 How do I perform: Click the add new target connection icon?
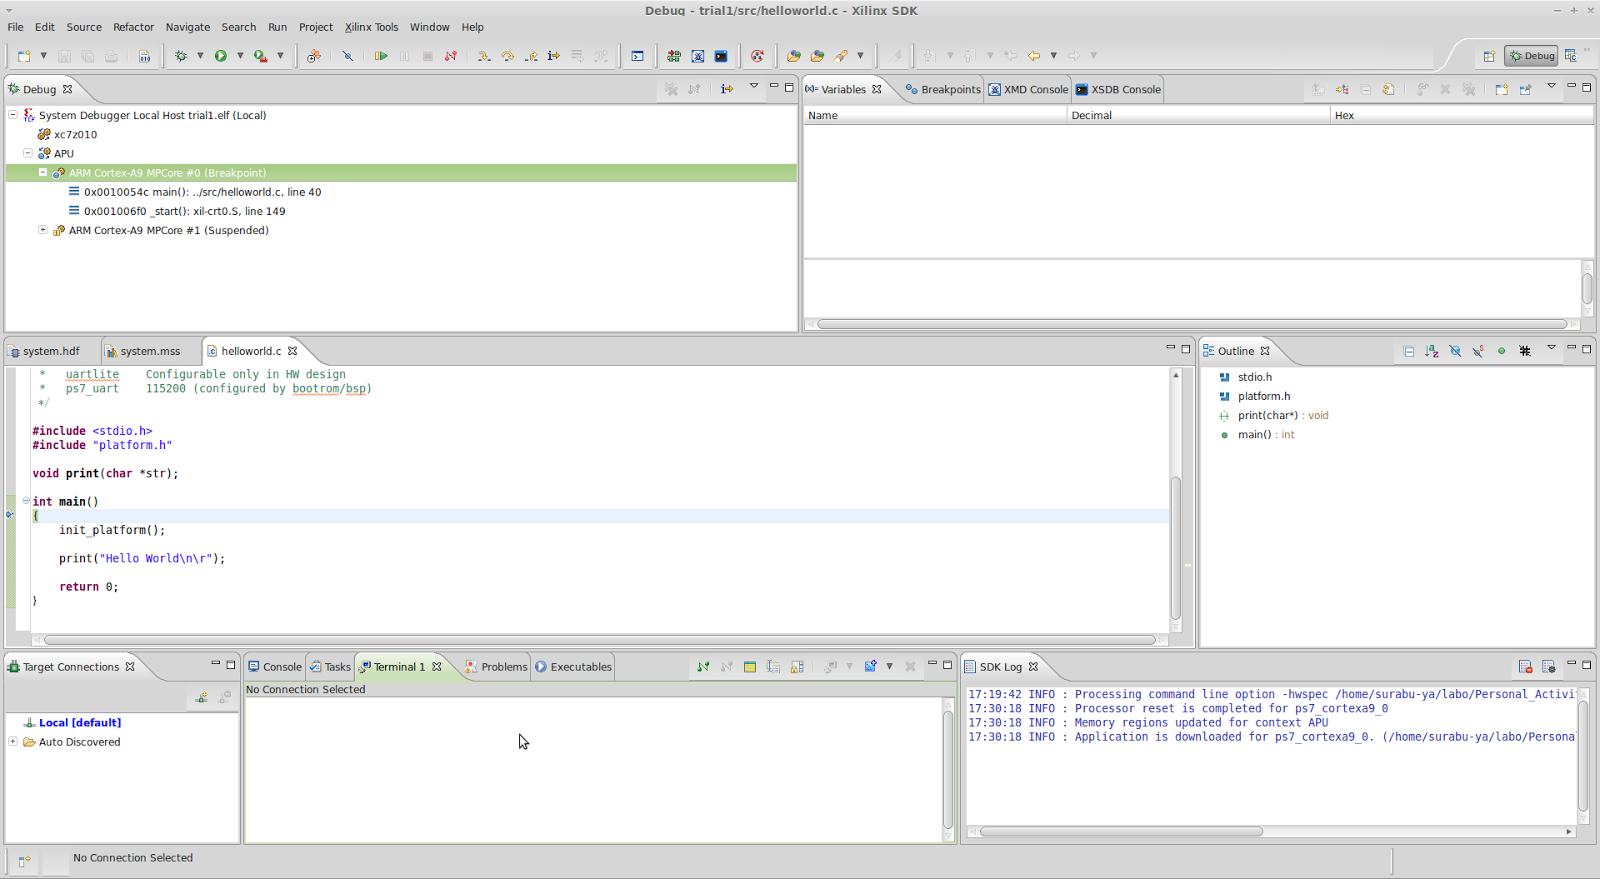tap(201, 698)
